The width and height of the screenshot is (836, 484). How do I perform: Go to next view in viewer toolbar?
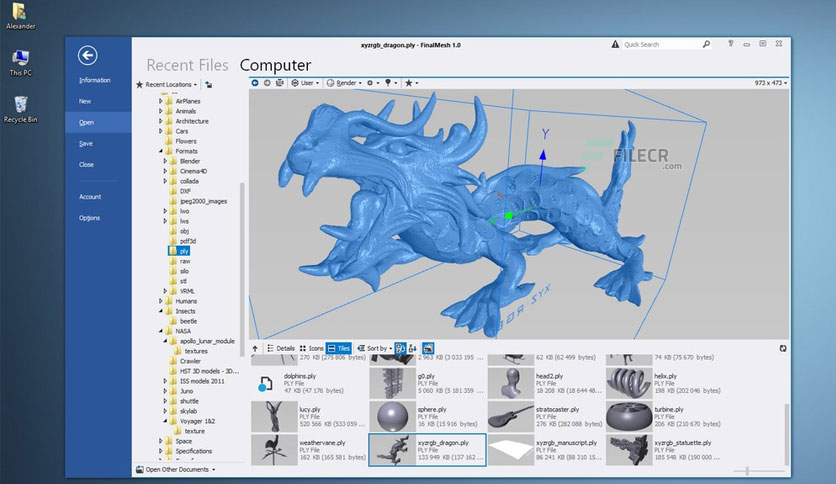pyautogui.click(x=267, y=83)
